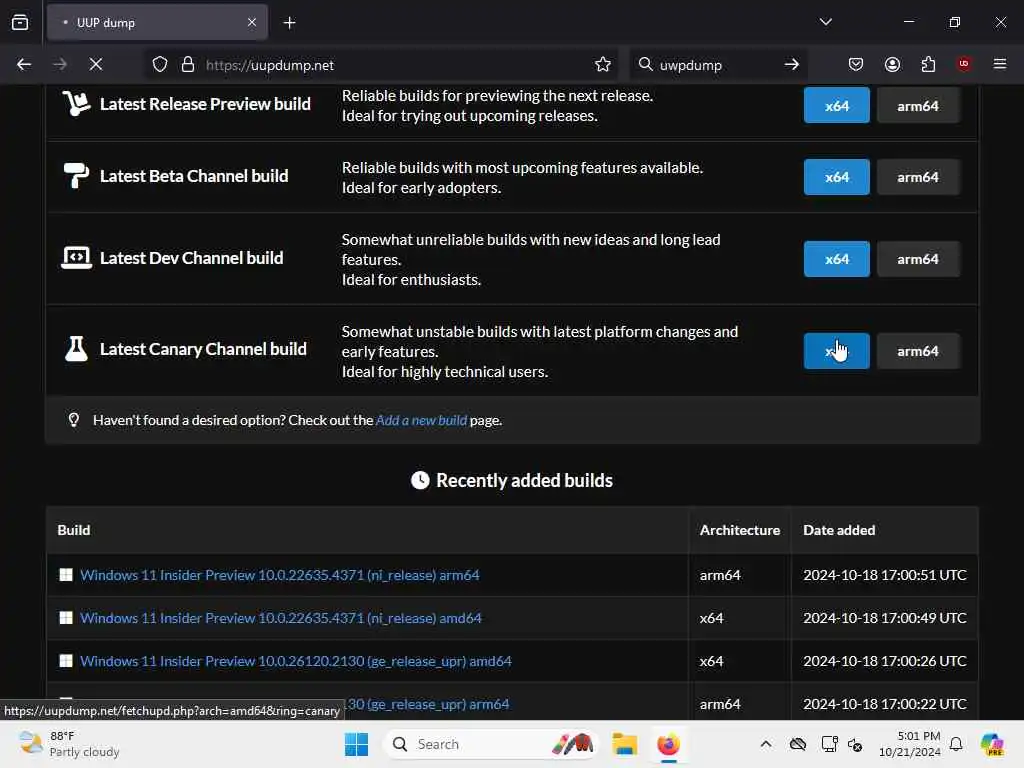This screenshot has width=1024, height=768.
Task: Open the display/network tray icon
Action: pos(829,744)
